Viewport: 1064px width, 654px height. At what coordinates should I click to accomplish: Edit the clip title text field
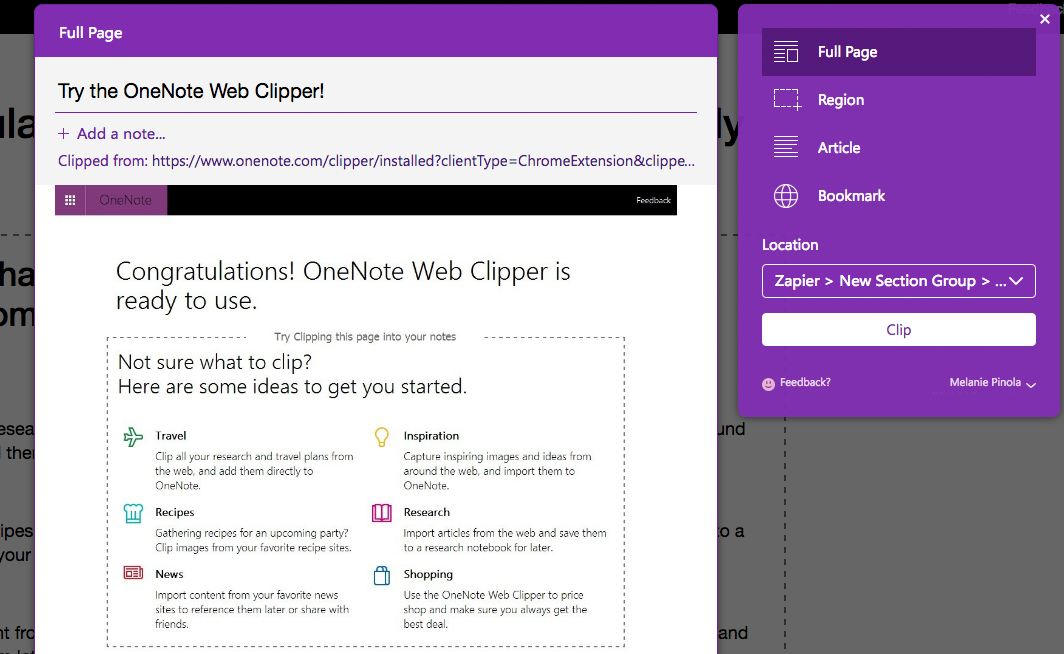coord(376,91)
